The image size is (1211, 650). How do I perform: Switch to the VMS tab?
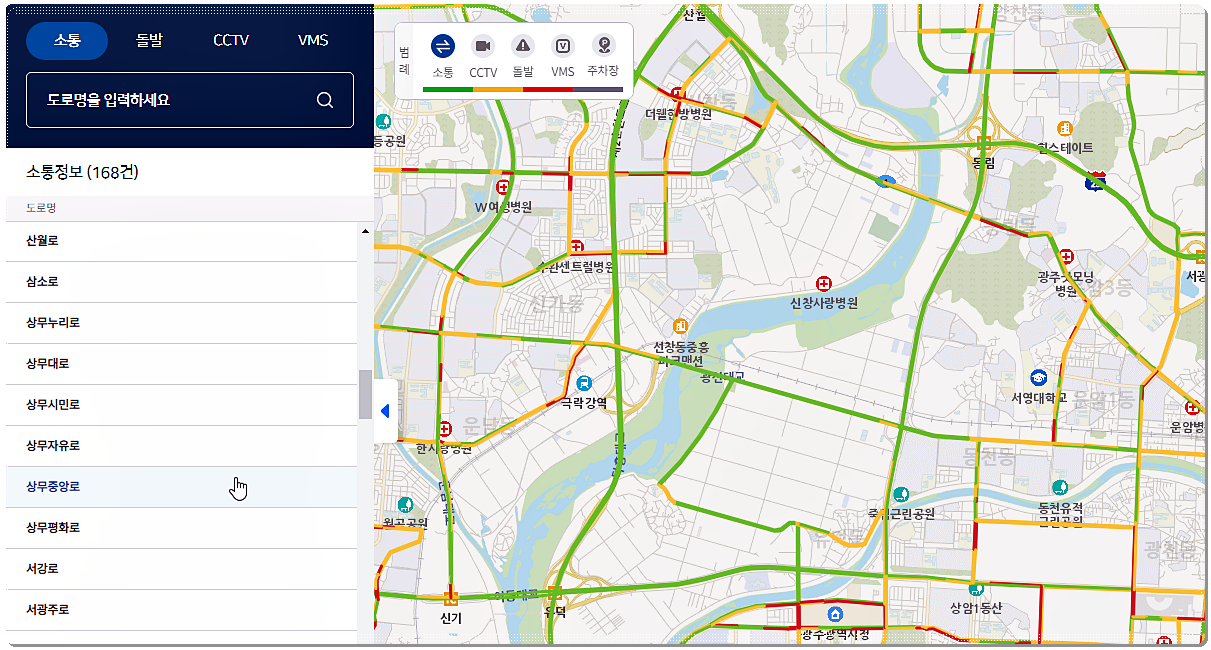click(x=313, y=41)
